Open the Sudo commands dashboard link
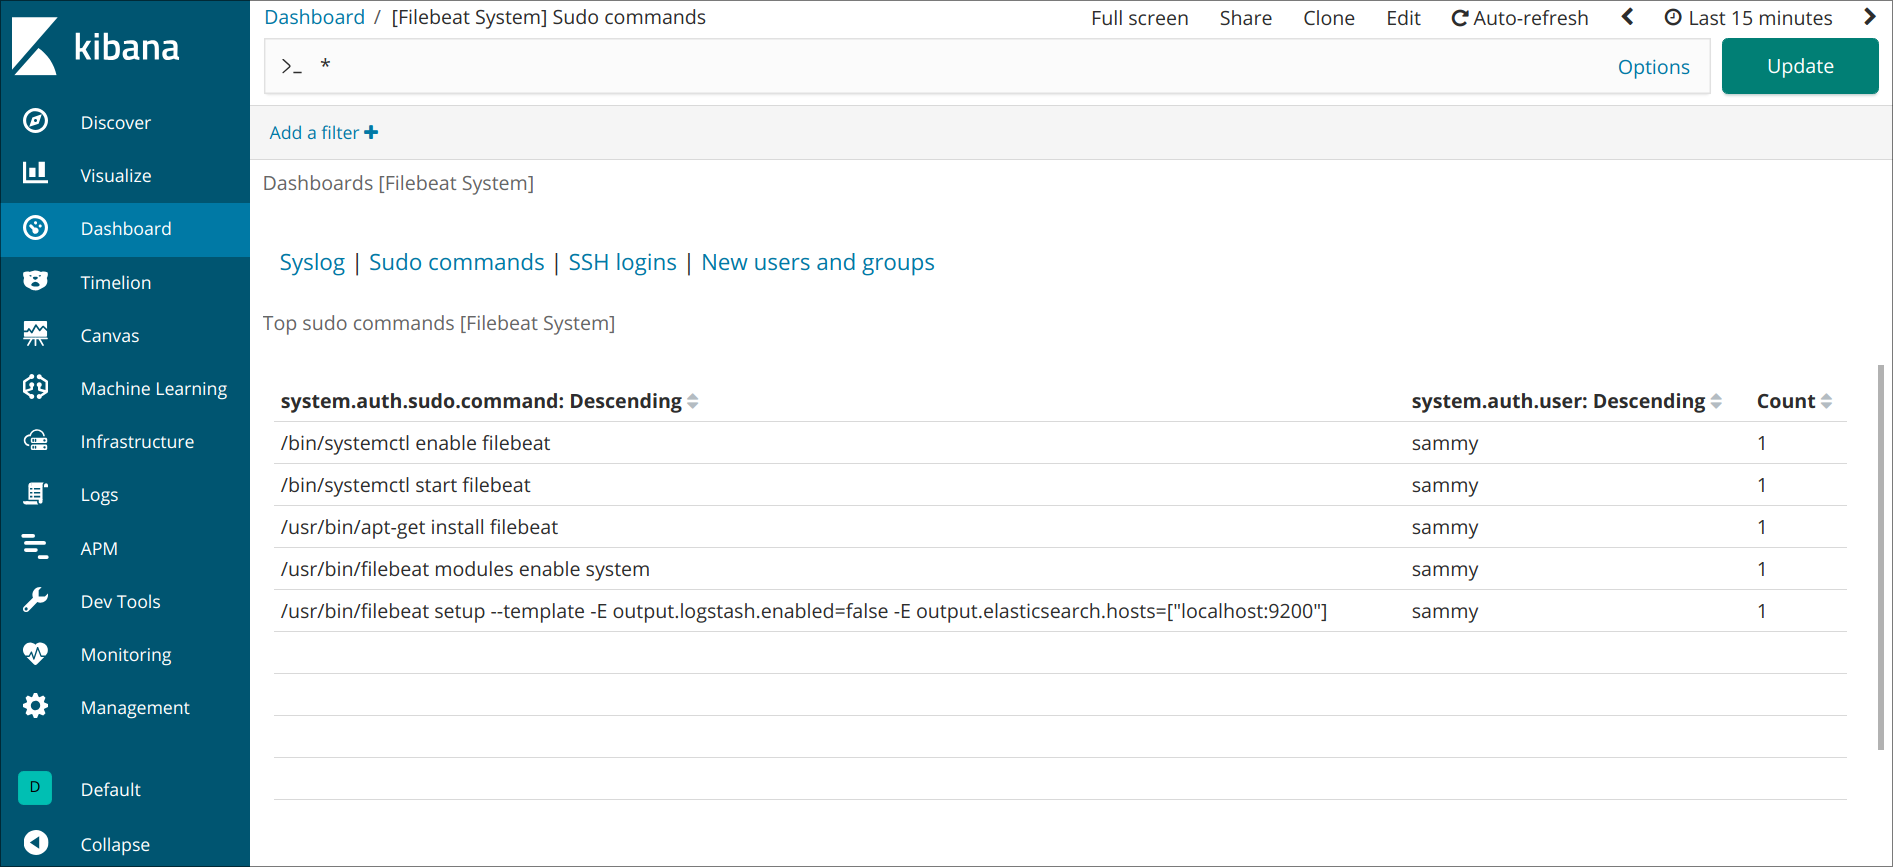 [457, 262]
